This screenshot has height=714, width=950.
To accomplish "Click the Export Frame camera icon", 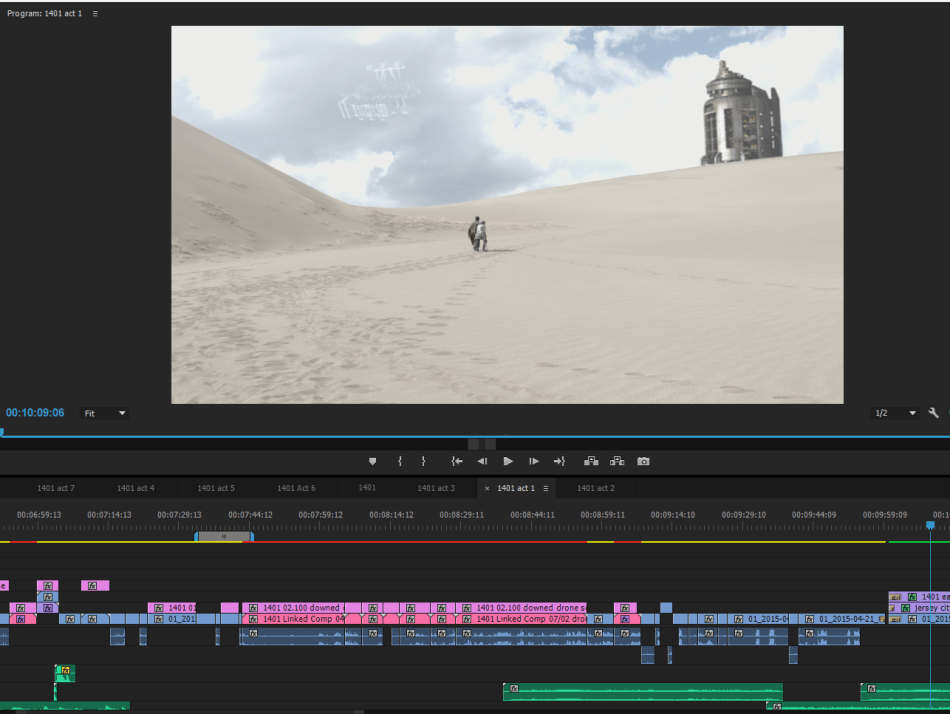I will click(x=643, y=461).
